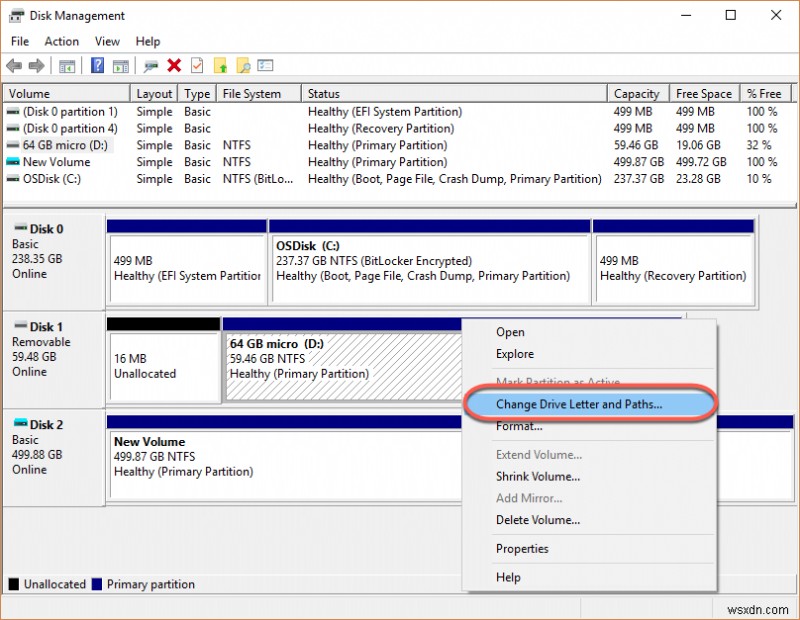Open the Action menu

pyautogui.click(x=62, y=41)
